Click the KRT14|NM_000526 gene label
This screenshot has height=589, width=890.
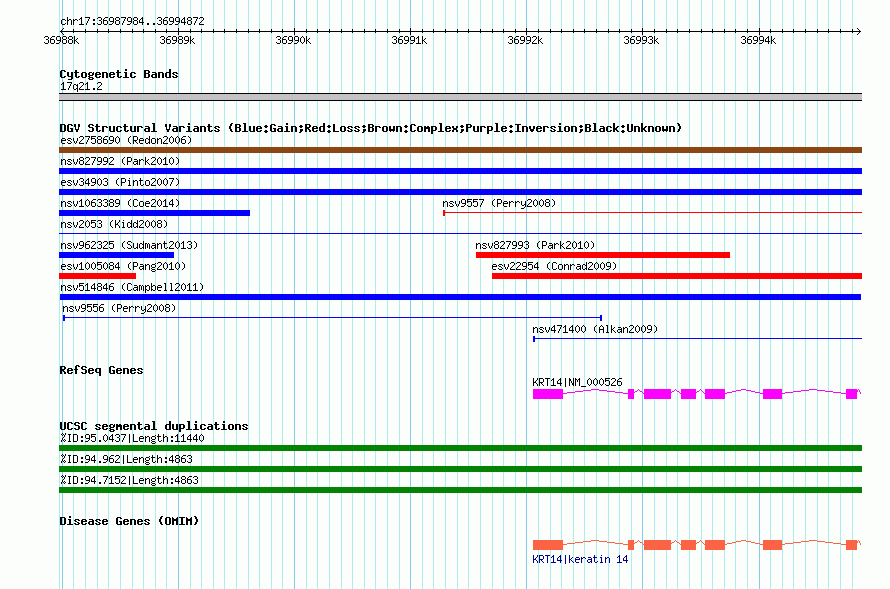click(577, 382)
